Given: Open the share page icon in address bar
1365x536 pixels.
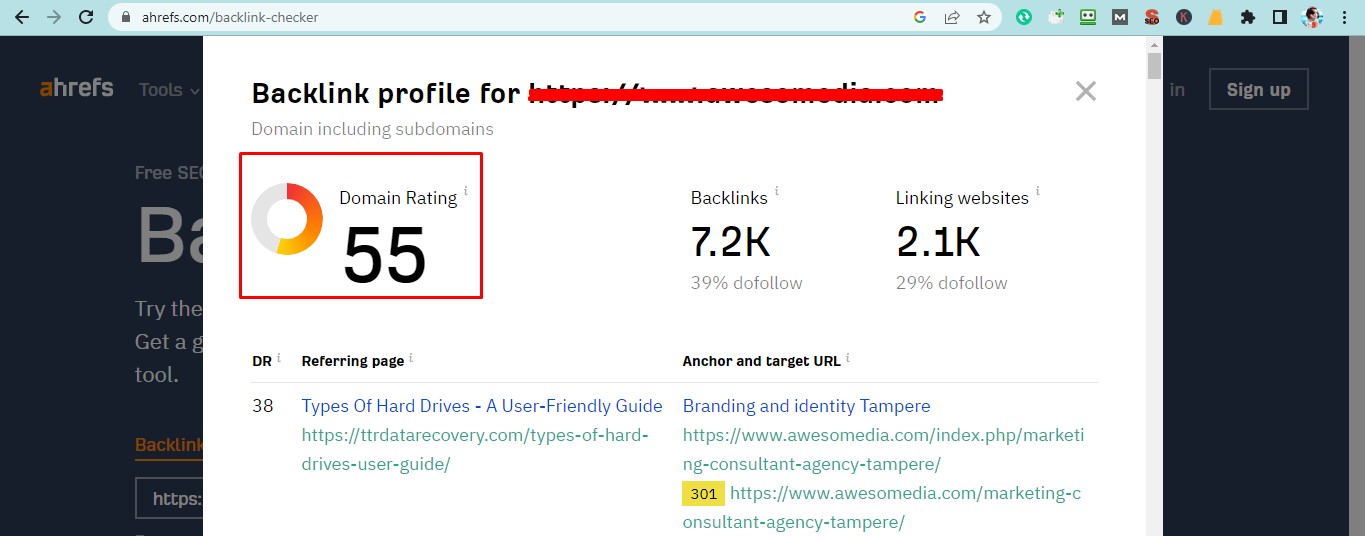Looking at the screenshot, I should [x=952, y=17].
